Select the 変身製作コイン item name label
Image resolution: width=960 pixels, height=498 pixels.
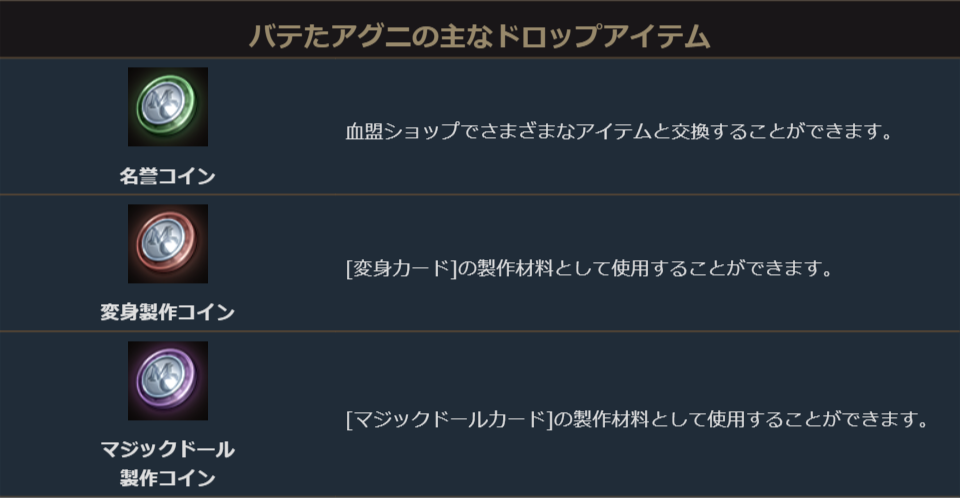167,313
